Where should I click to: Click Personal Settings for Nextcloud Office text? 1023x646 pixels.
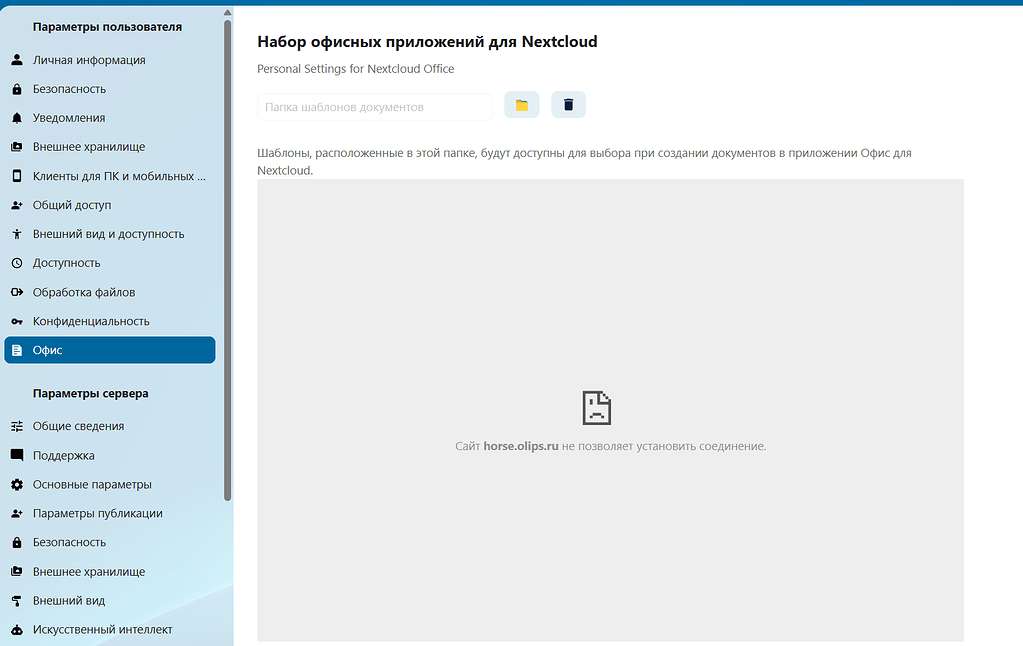click(x=356, y=69)
